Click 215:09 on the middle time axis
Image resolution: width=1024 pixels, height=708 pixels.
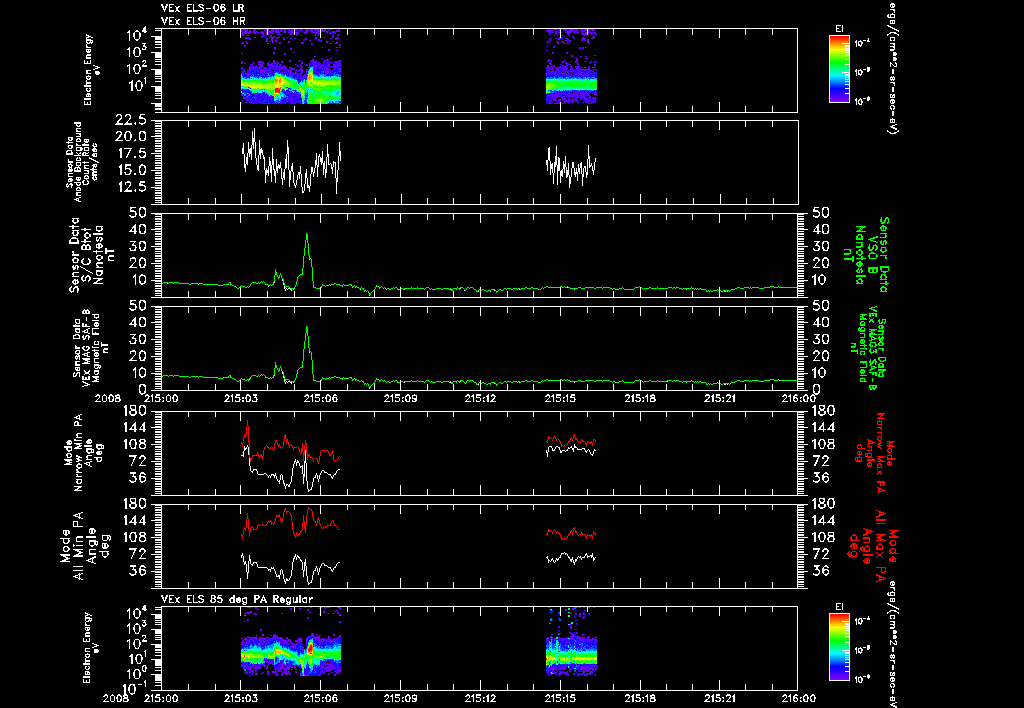[x=400, y=398]
